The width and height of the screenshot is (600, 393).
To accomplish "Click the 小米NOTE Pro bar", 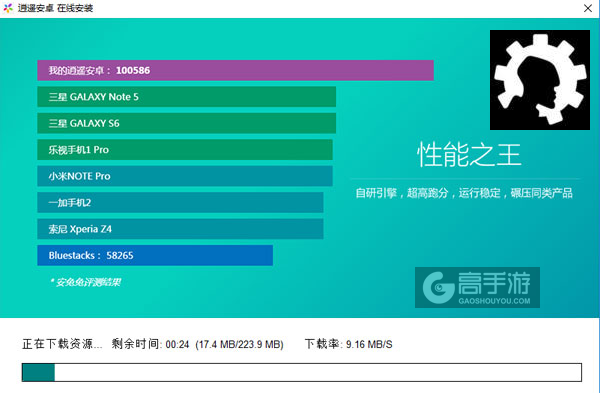I will coord(185,176).
